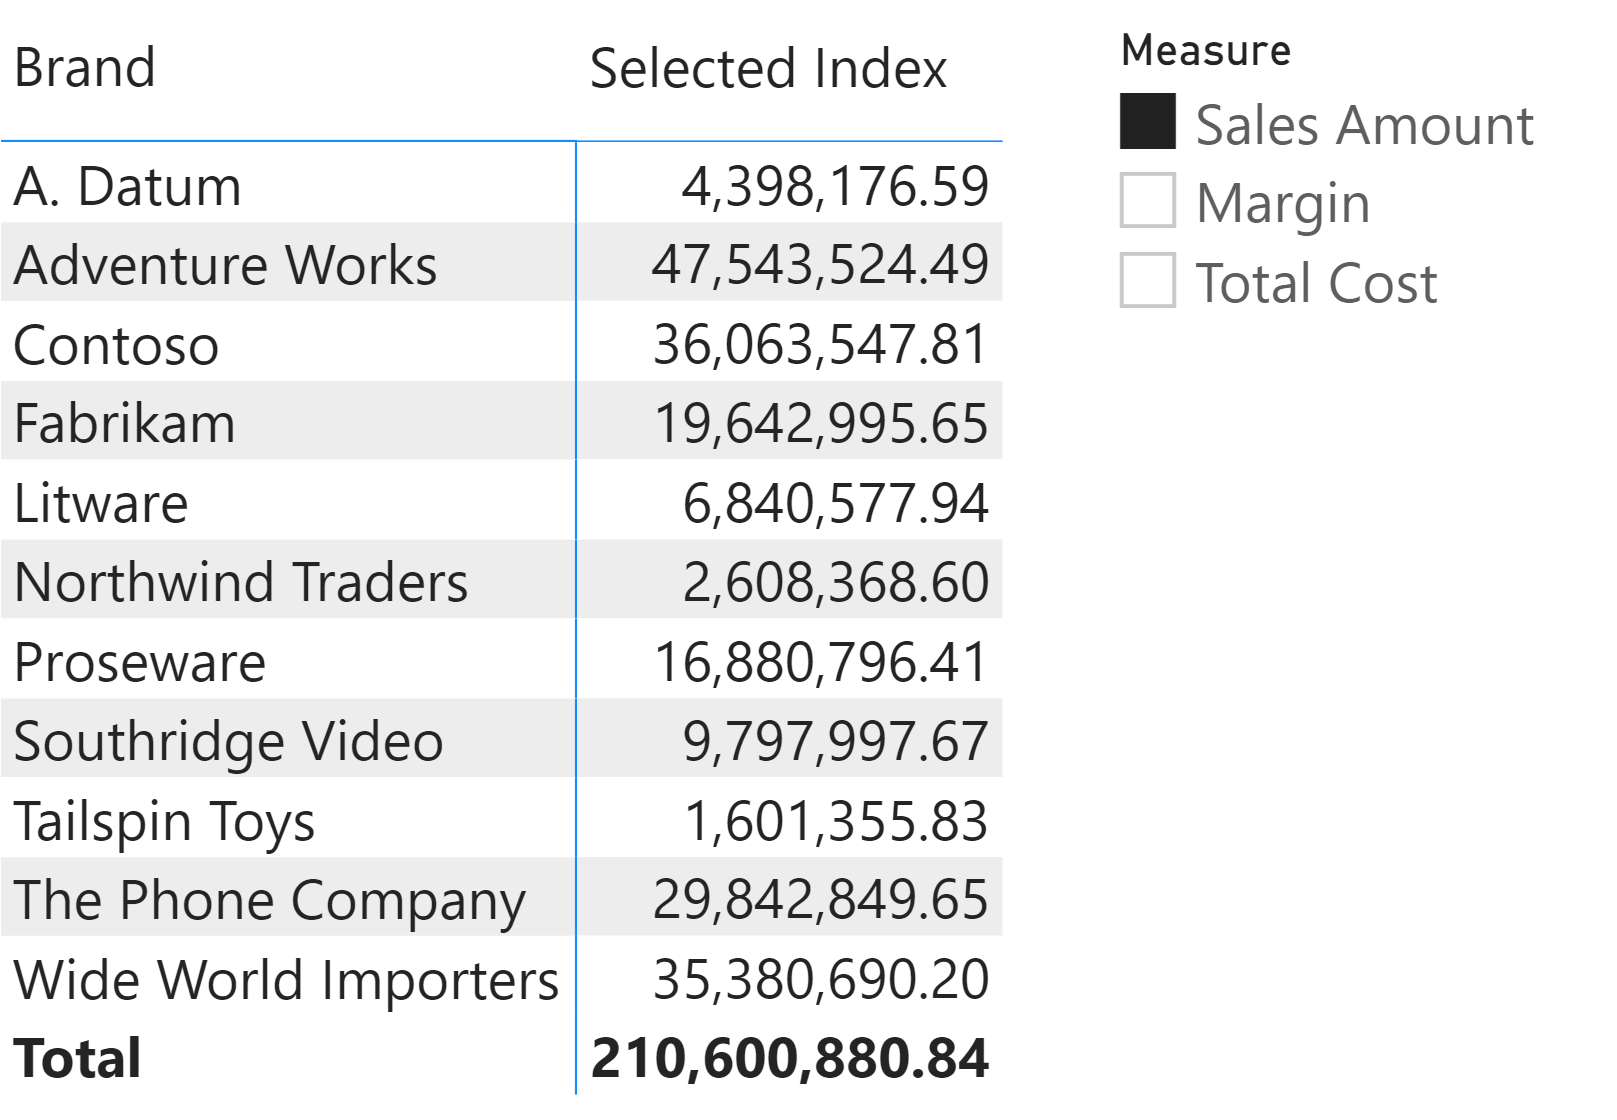
Task: Select the Adventure Works brand row
Action: (502, 265)
